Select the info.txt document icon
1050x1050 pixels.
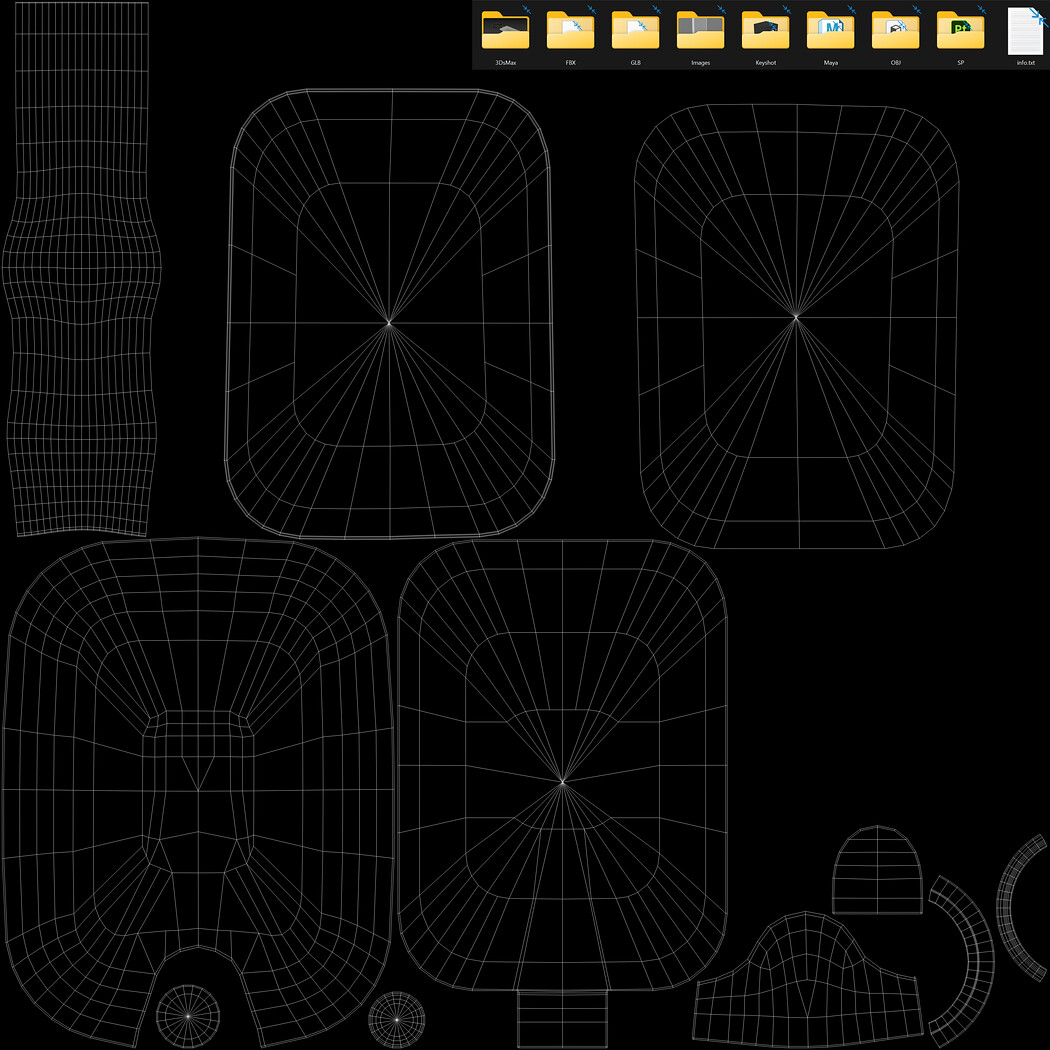tap(1025, 31)
